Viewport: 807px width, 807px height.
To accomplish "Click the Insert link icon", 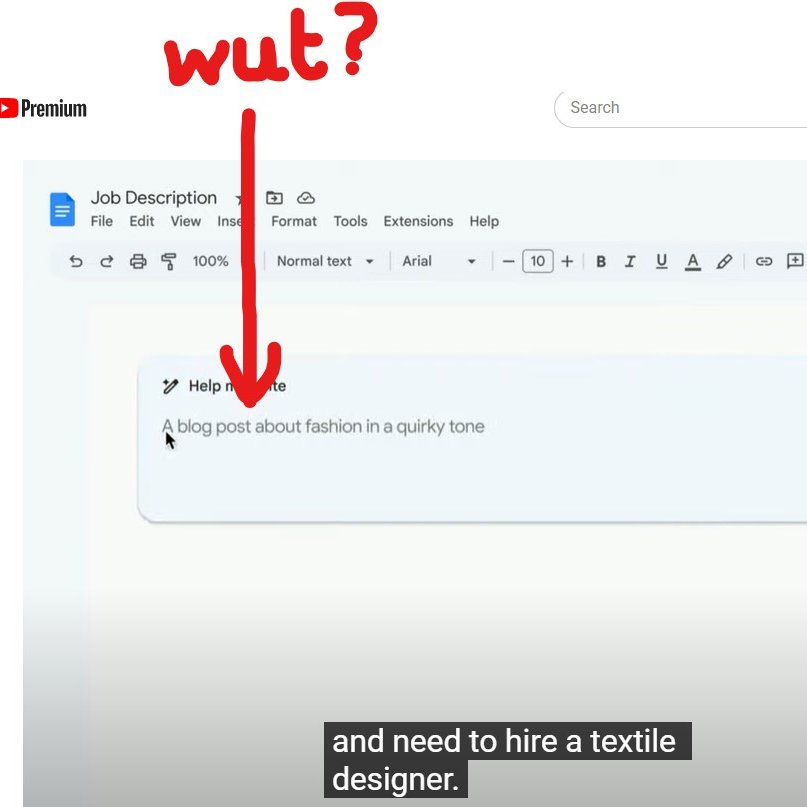I will 764,261.
